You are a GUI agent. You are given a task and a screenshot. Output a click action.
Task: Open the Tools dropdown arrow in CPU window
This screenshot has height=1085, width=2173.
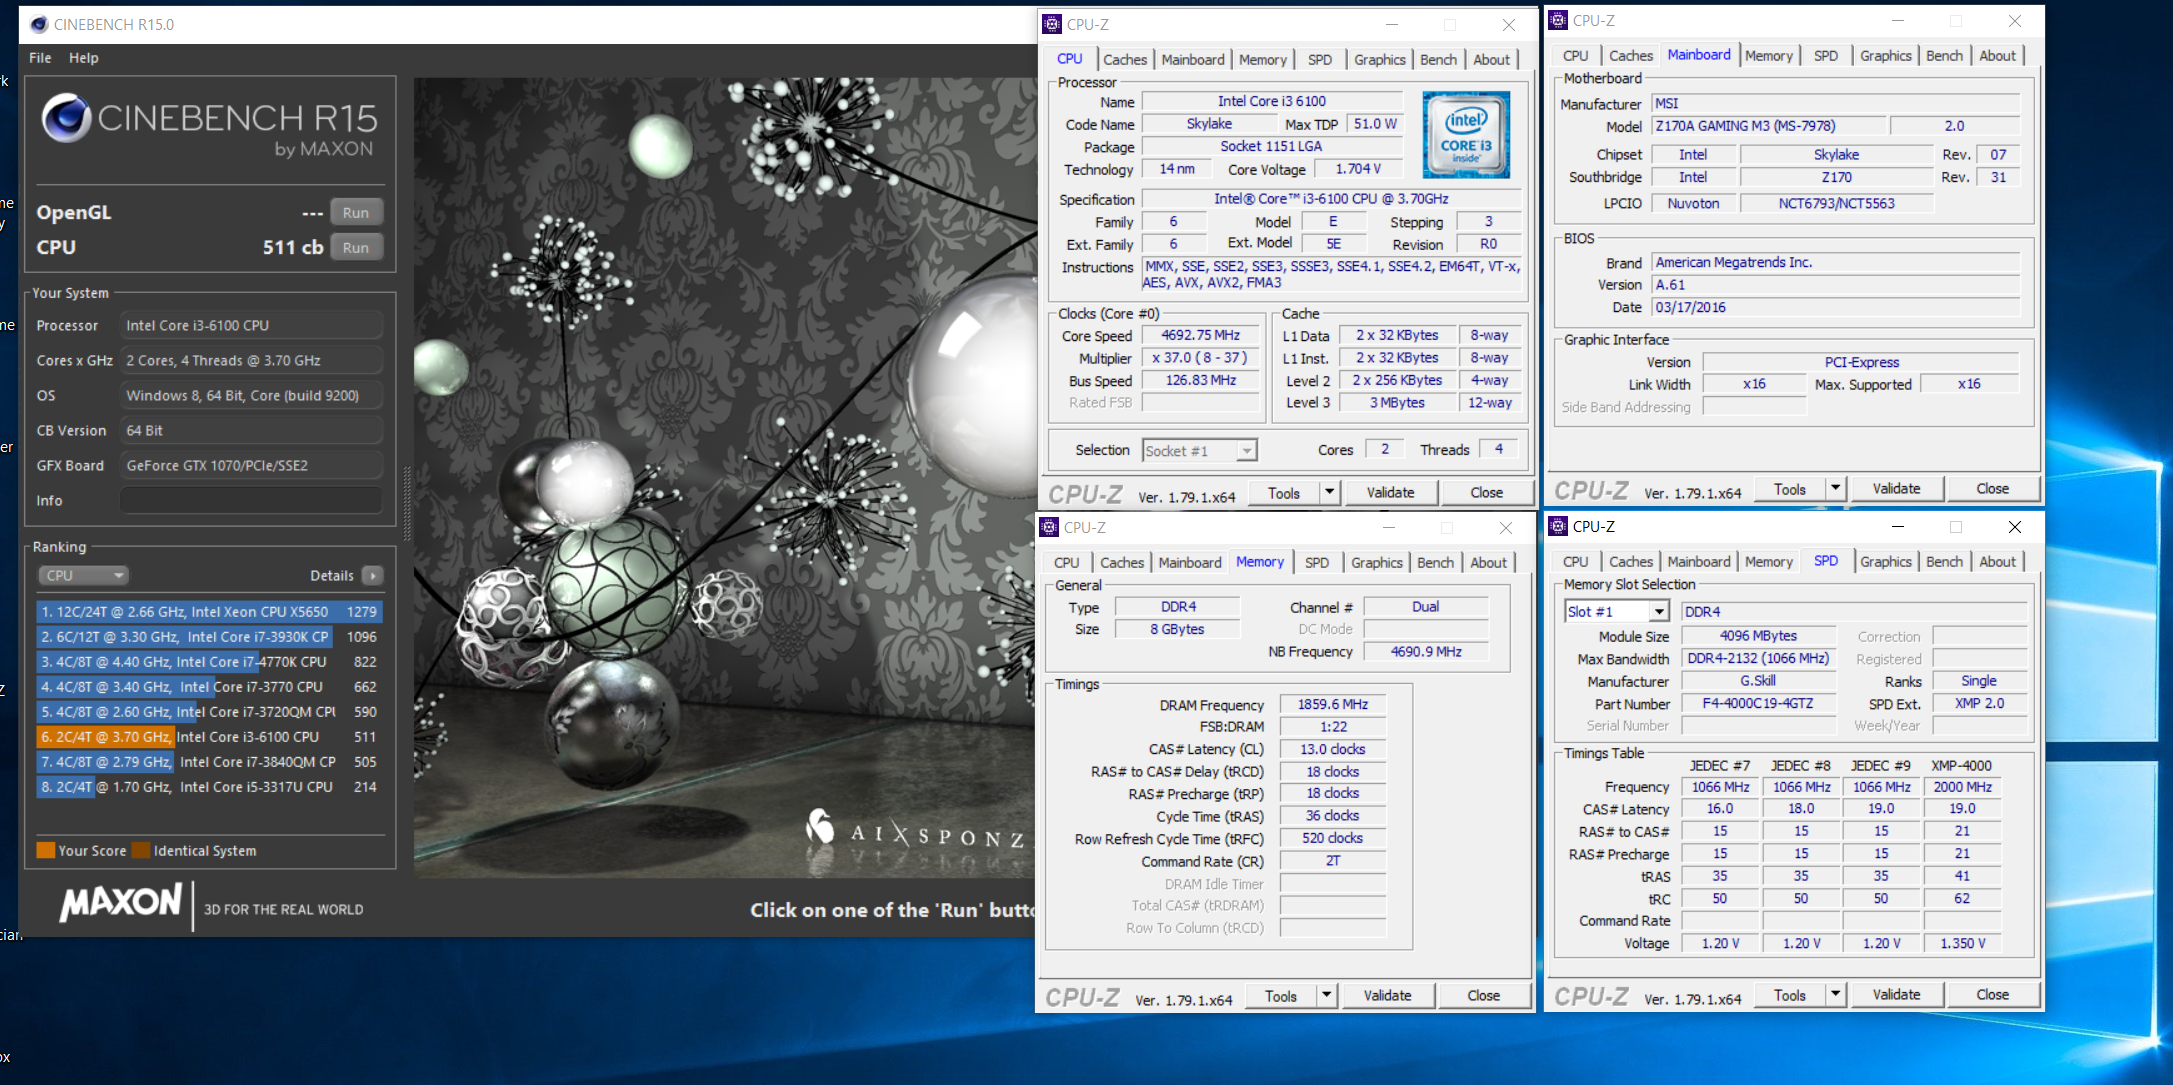(1329, 492)
